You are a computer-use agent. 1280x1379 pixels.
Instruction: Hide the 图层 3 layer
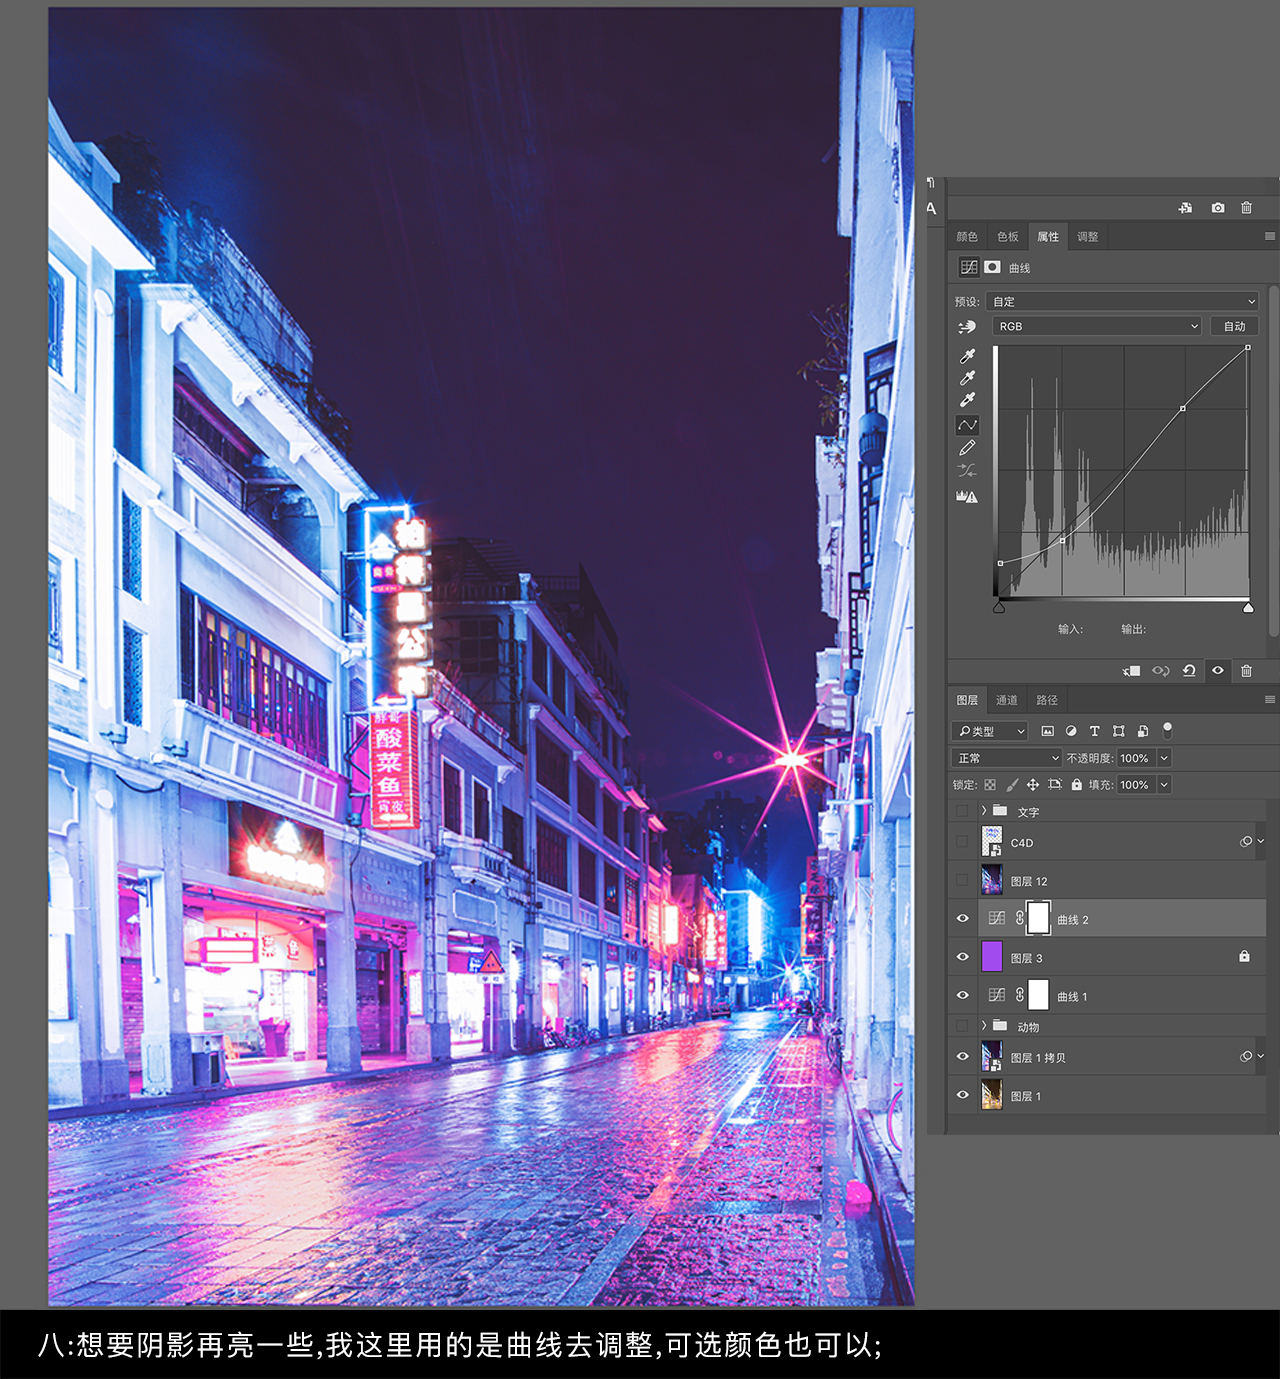point(962,957)
